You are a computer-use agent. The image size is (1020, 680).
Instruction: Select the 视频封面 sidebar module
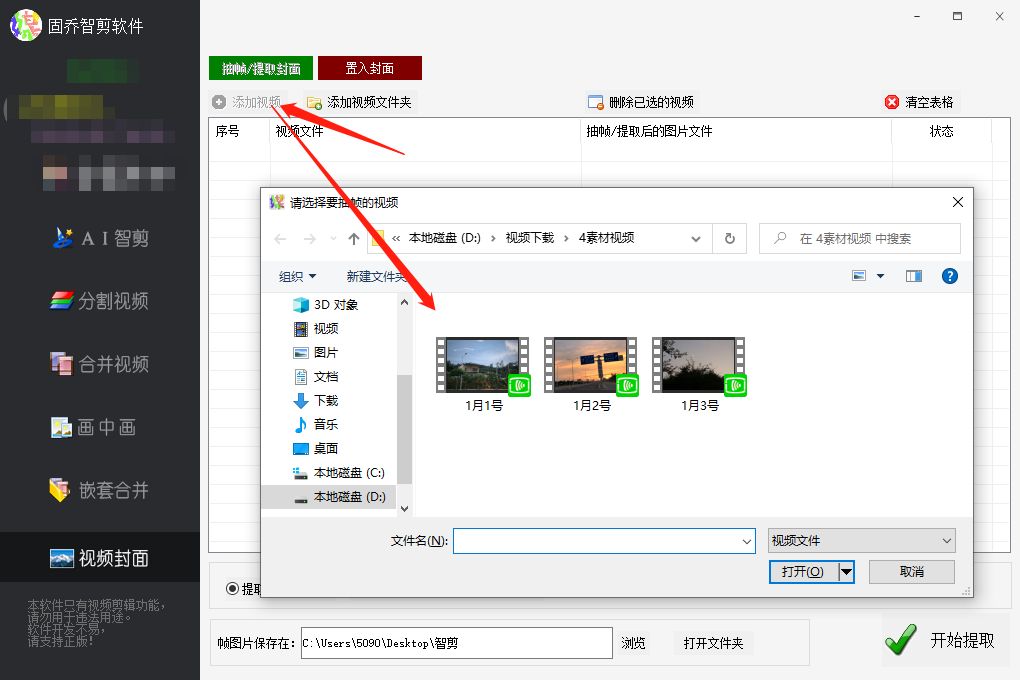(x=100, y=558)
